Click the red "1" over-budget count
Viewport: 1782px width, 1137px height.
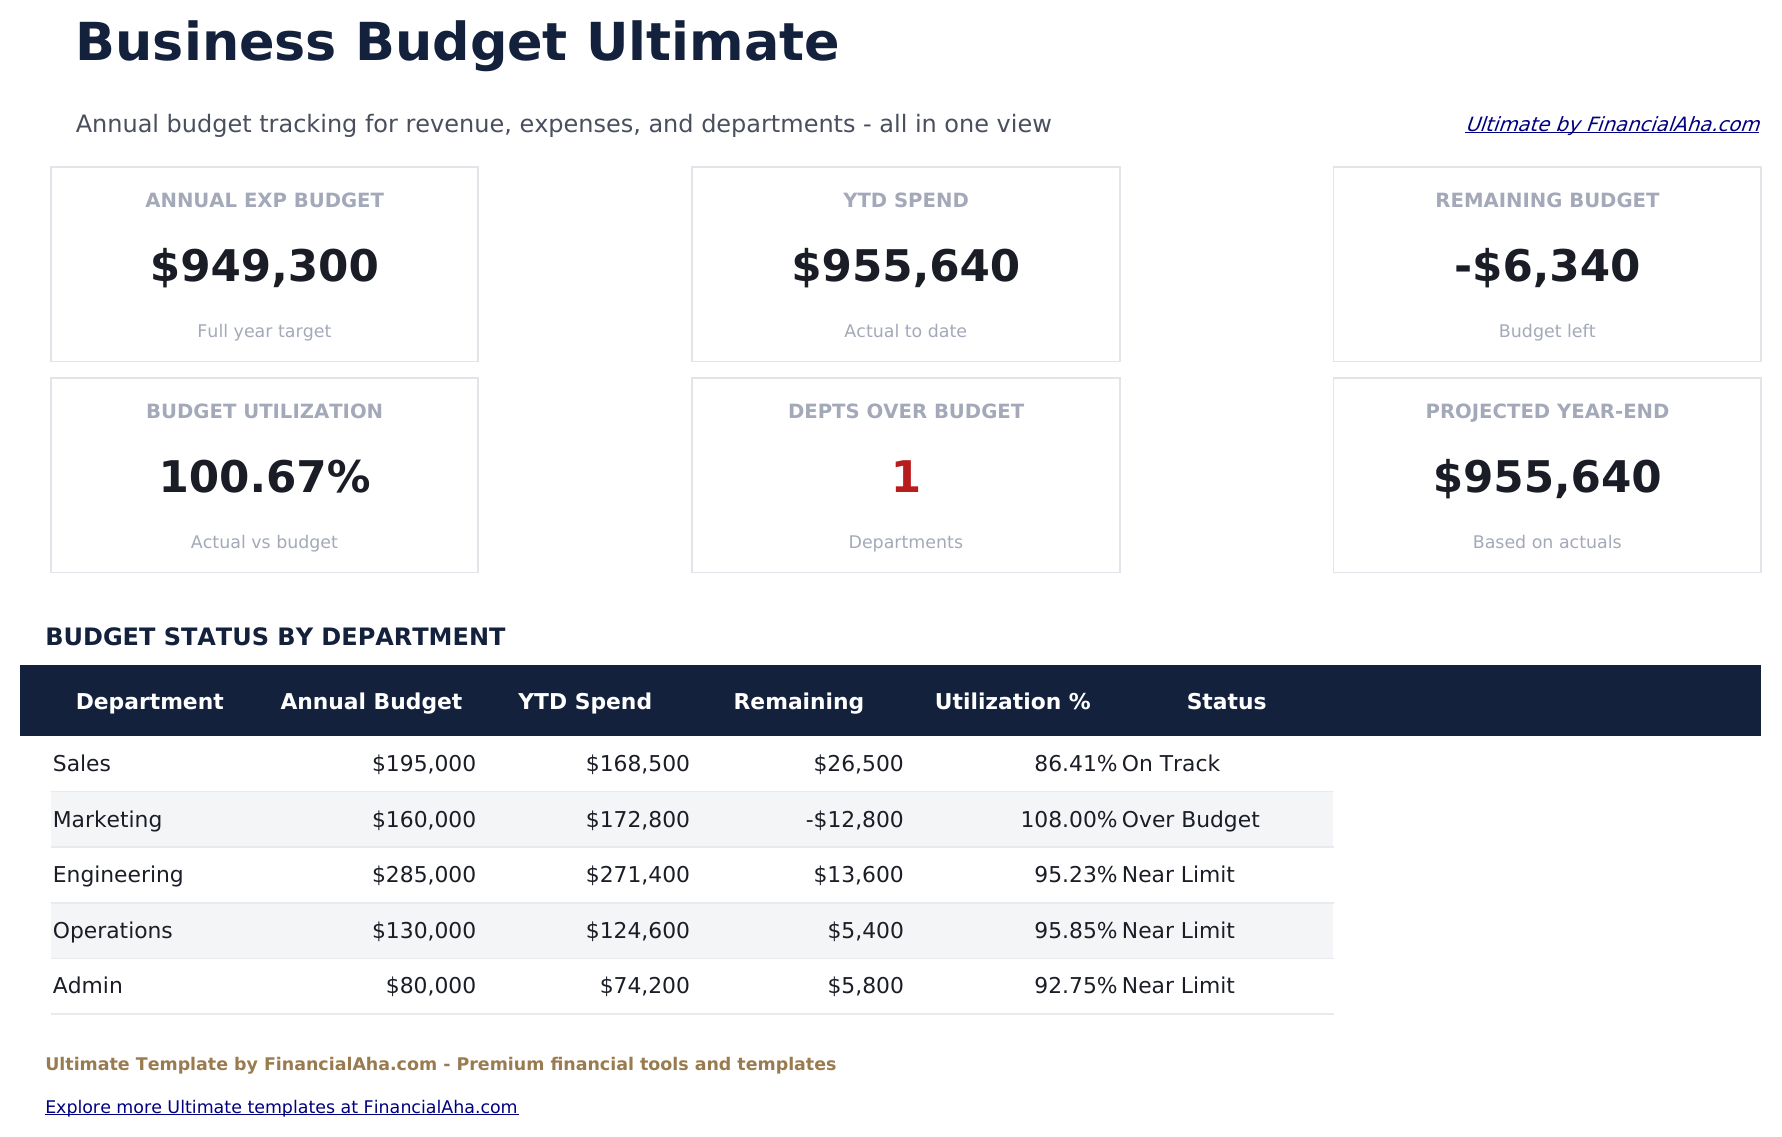pos(905,478)
